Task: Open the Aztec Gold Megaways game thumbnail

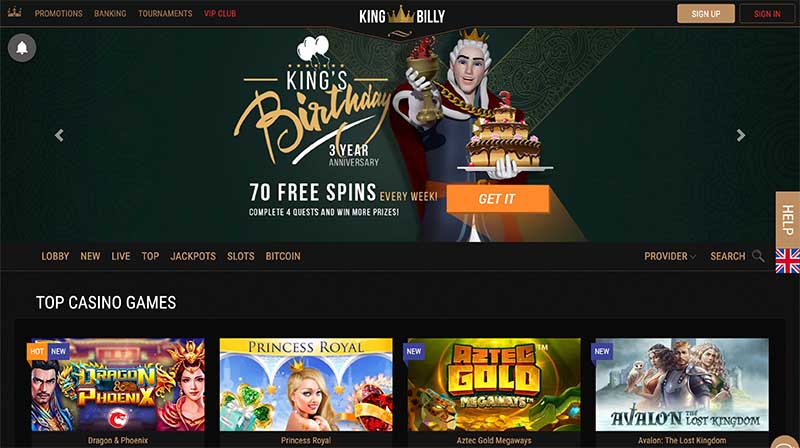Action: (x=494, y=385)
